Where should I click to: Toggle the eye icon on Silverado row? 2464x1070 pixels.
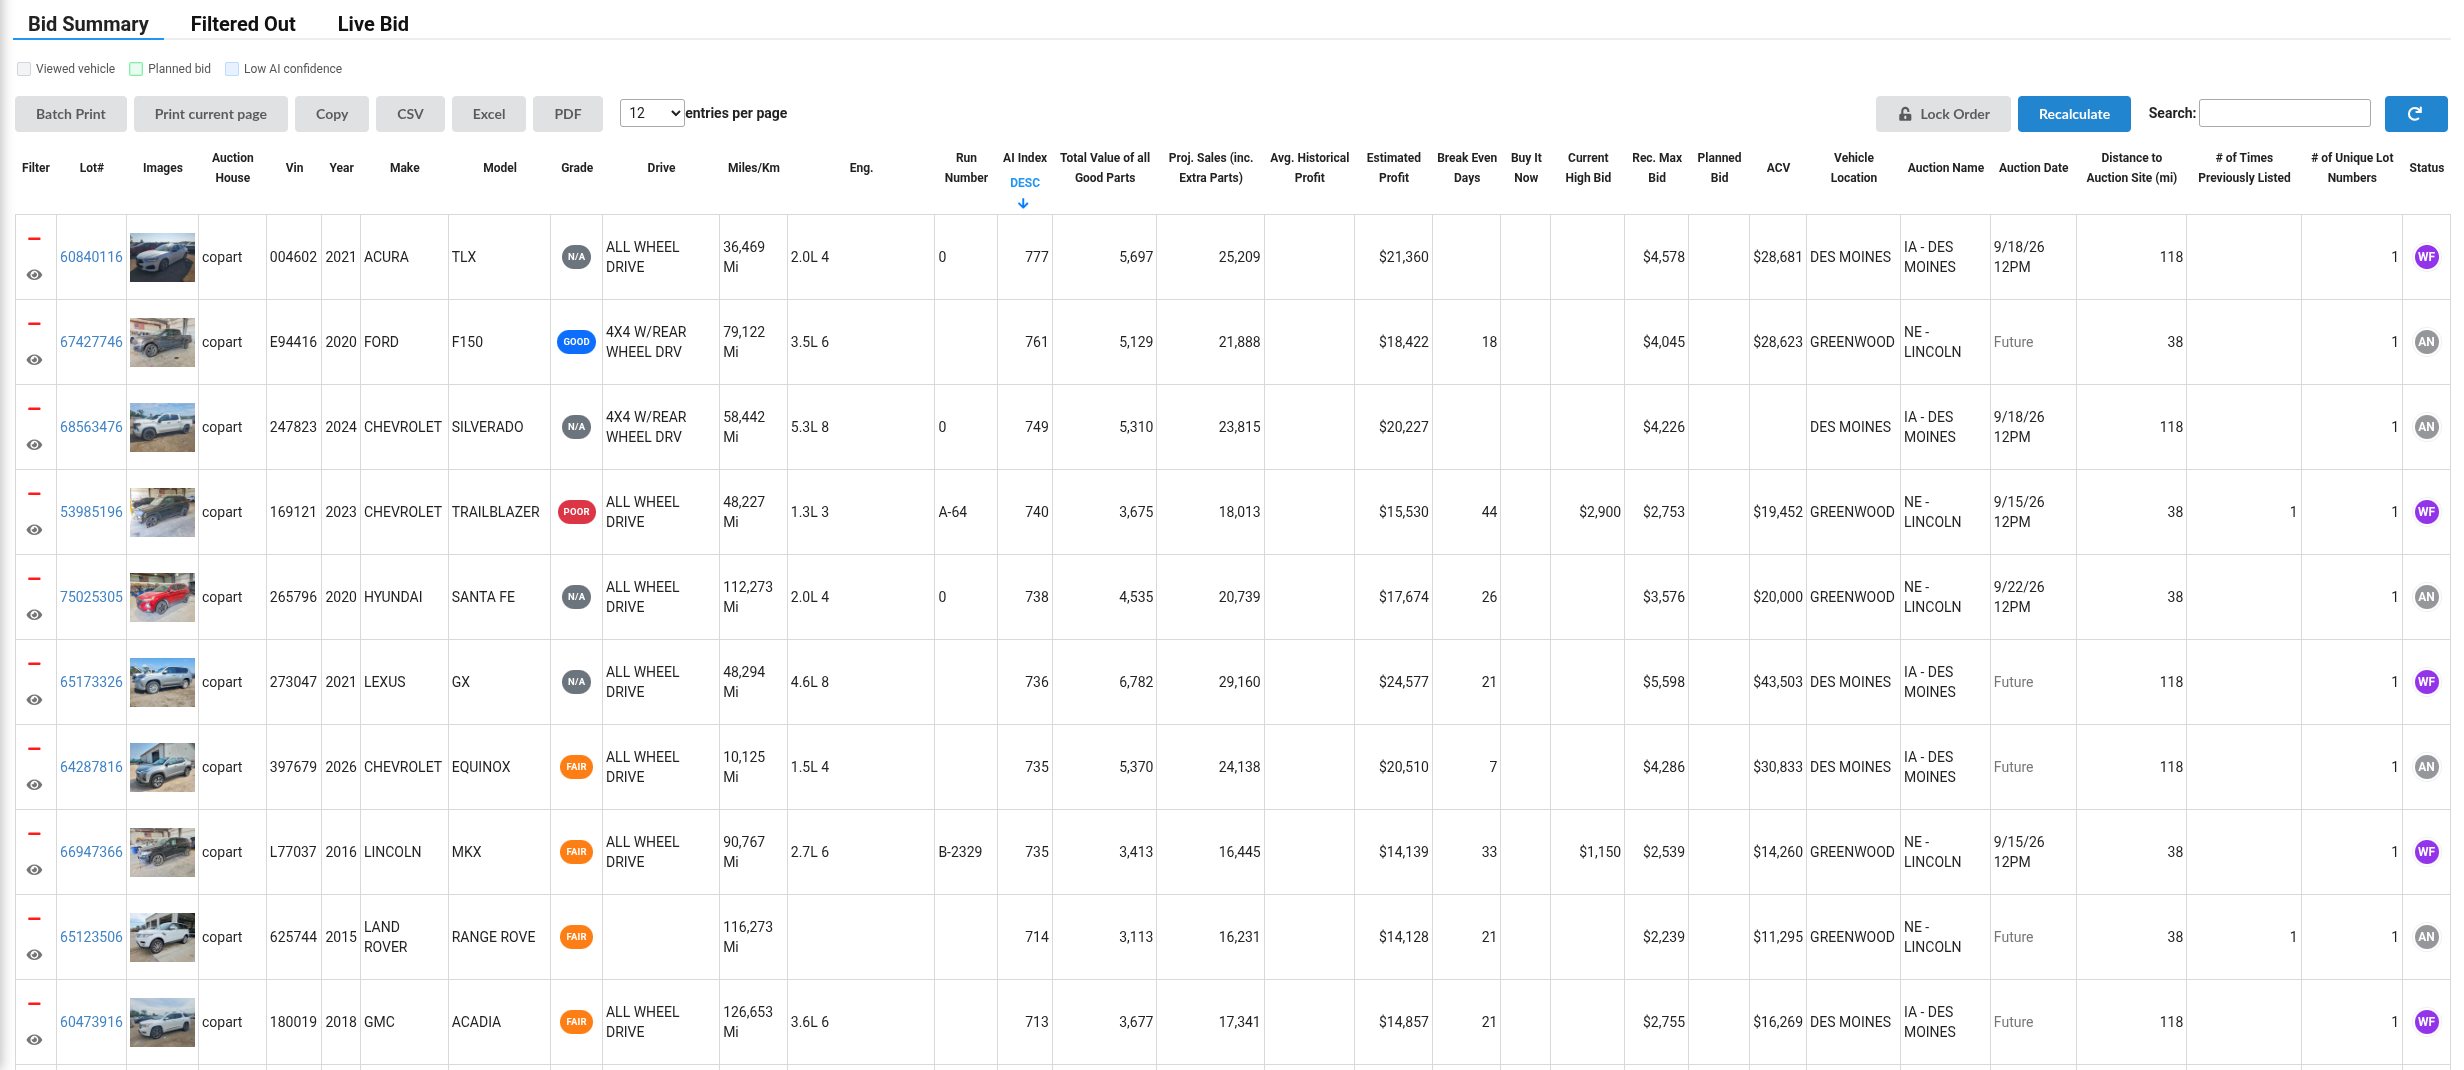34,445
